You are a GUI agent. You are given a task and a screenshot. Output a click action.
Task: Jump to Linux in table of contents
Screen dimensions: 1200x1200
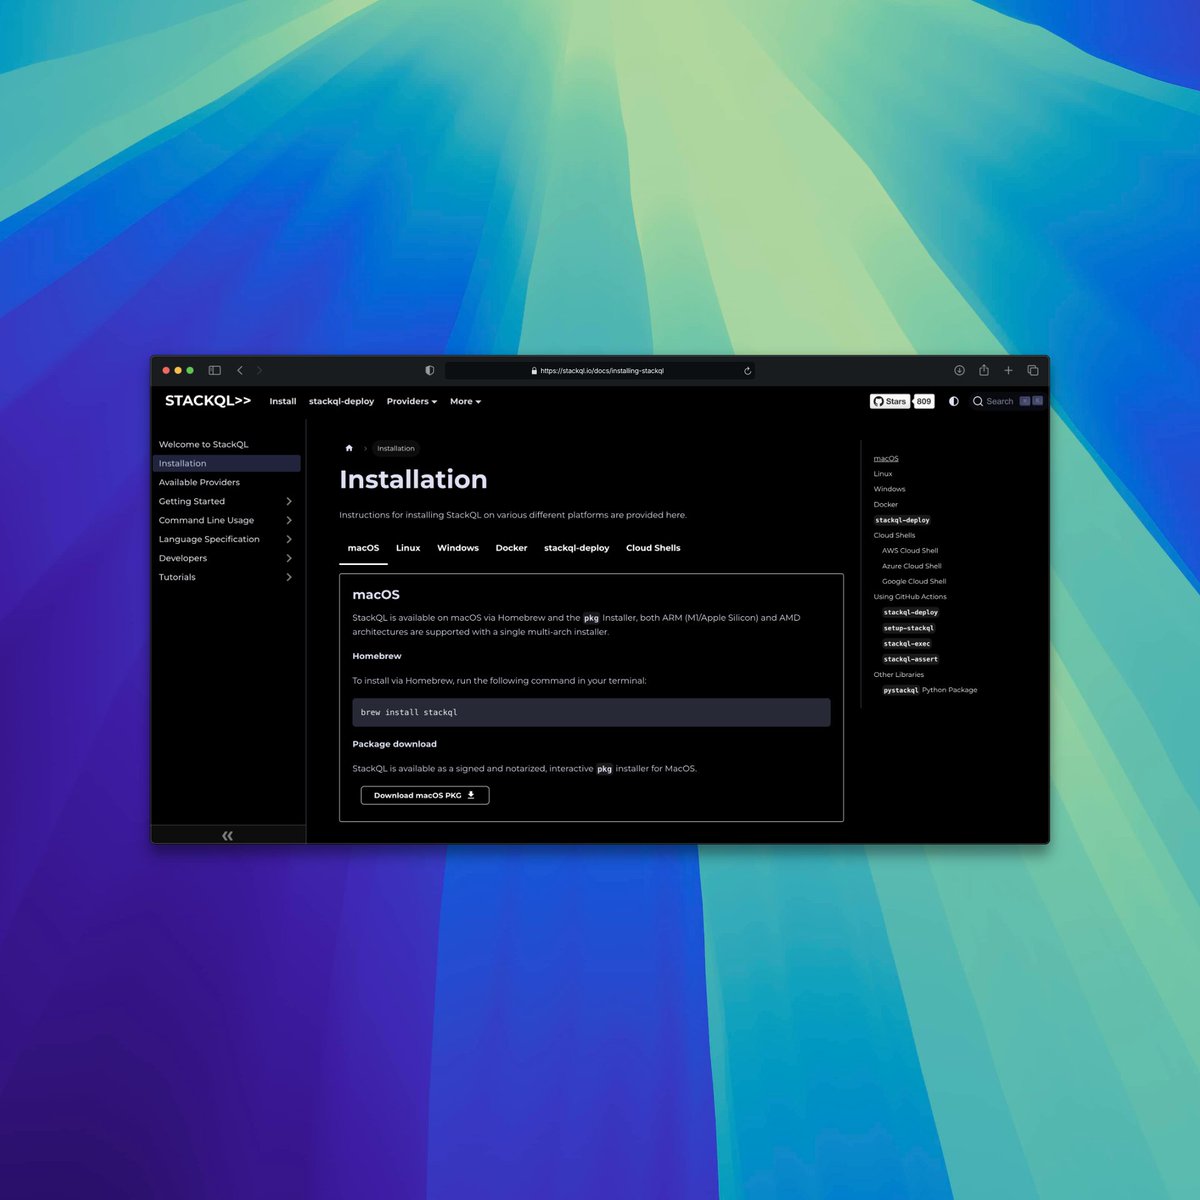[x=883, y=474]
